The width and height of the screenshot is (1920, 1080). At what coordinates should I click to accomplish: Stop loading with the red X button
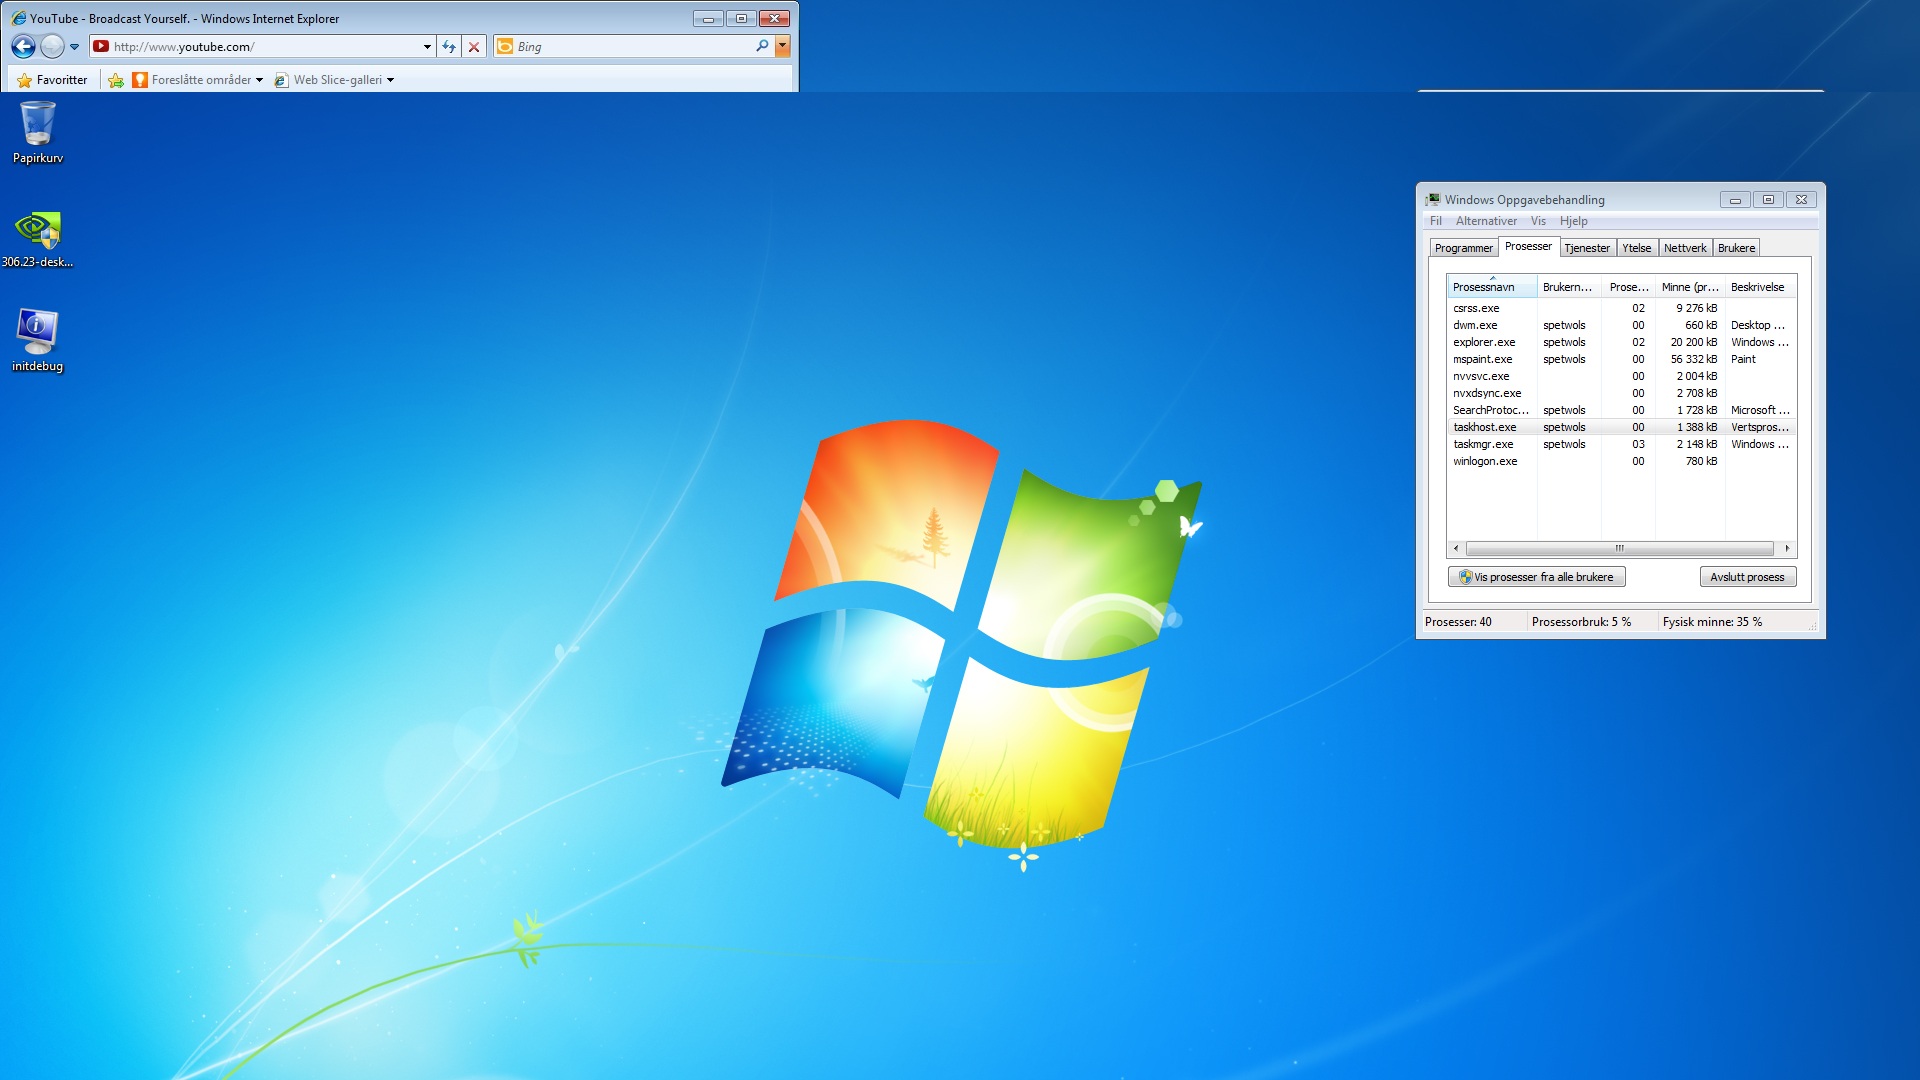[474, 46]
